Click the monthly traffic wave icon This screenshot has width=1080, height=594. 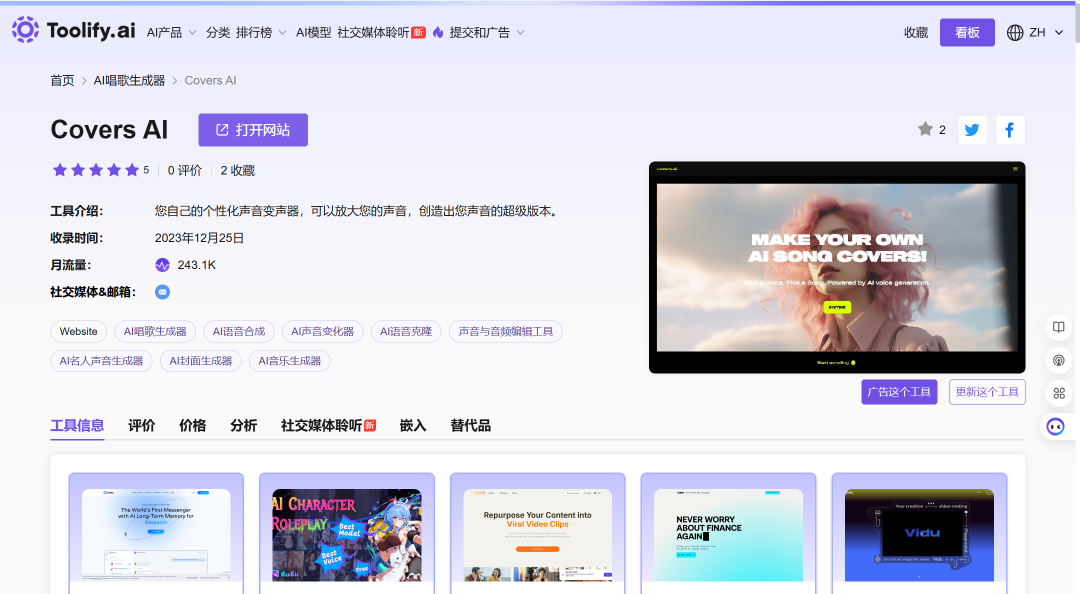pyautogui.click(x=163, y=265)
